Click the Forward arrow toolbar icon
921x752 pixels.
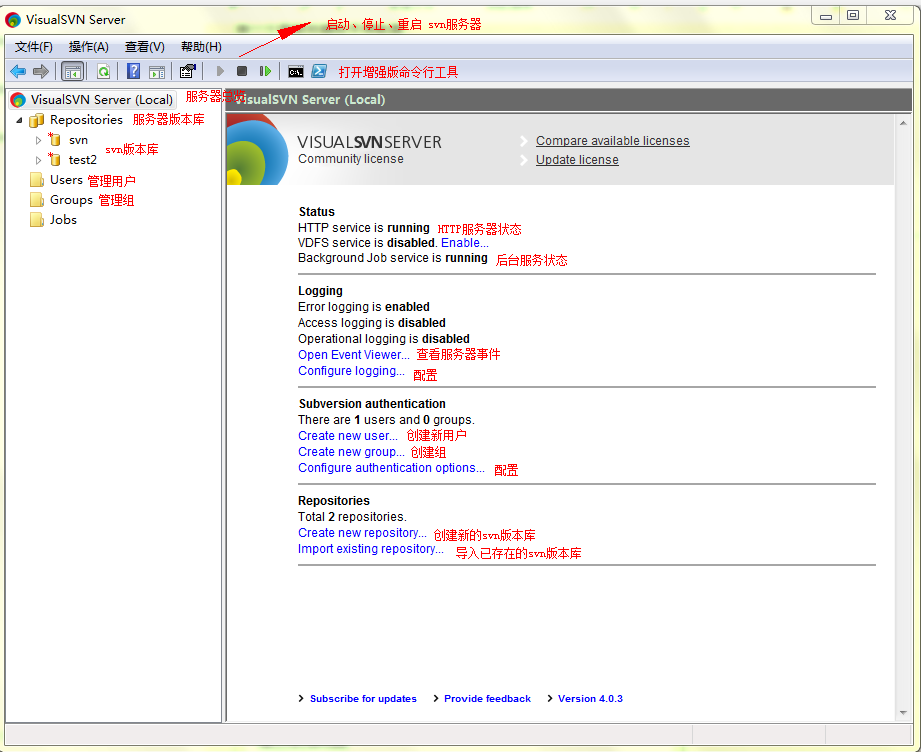click(41, 72)
